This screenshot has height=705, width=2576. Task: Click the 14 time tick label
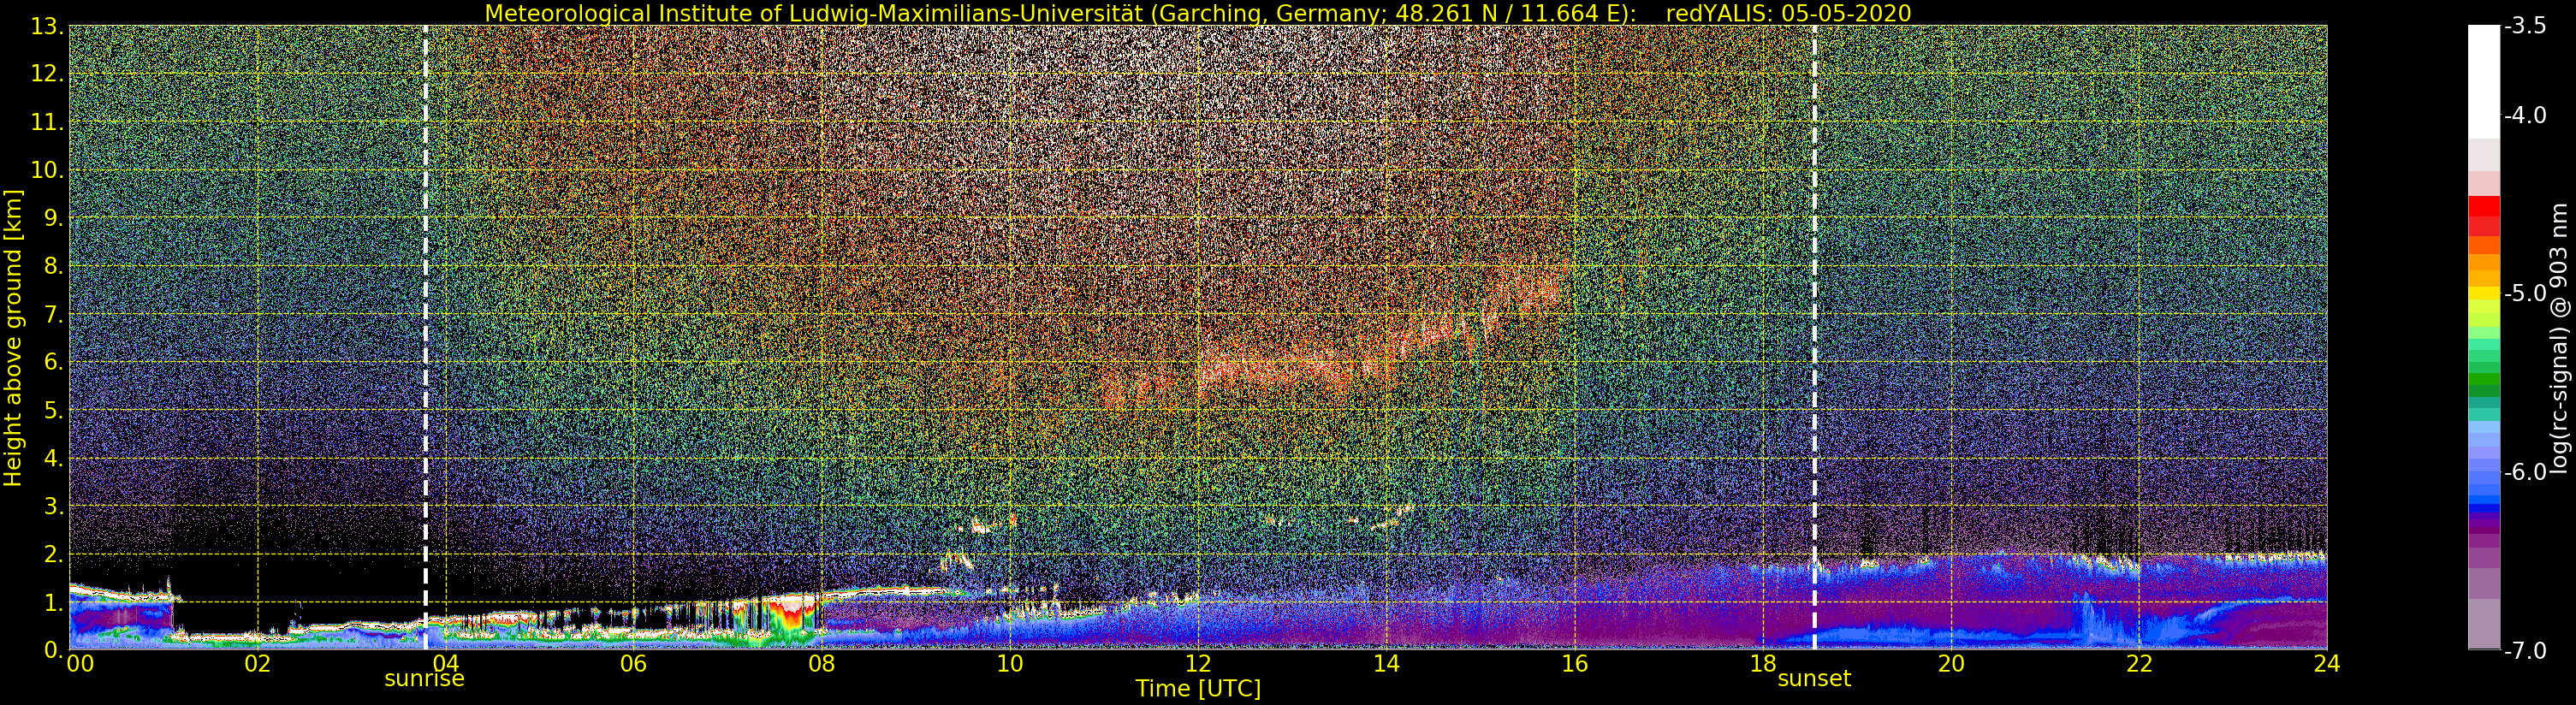1386,663
